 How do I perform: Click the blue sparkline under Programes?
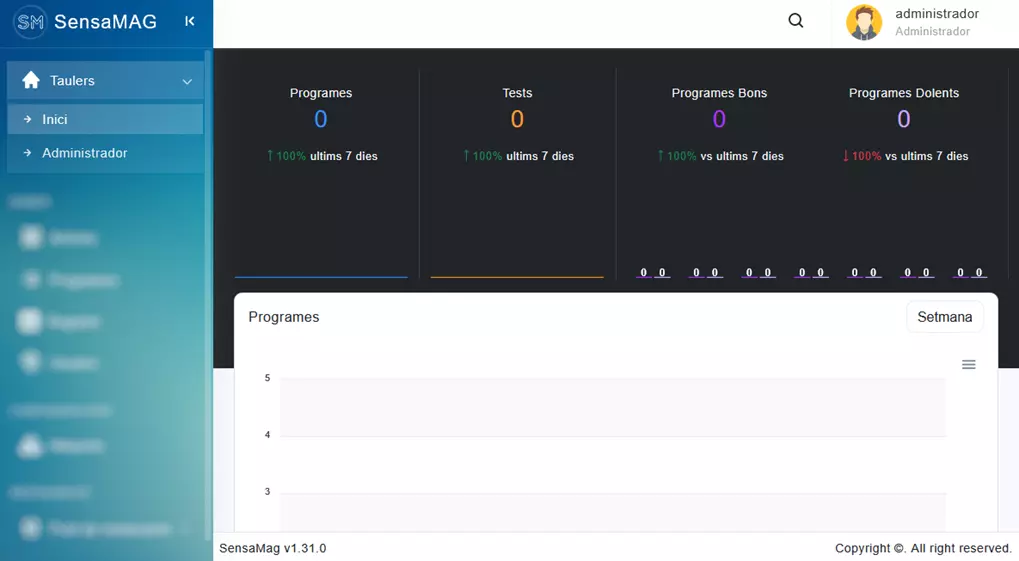point(321,276)
